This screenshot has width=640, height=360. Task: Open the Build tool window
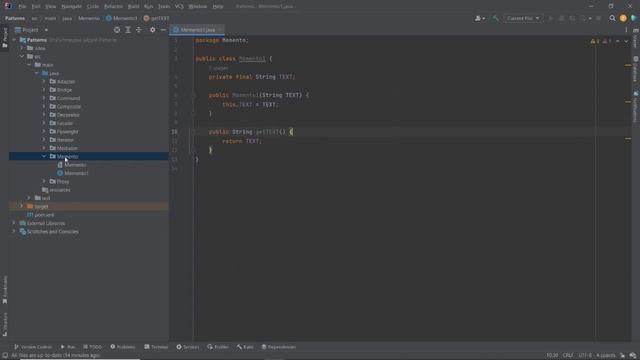click(x=245, y=347)
